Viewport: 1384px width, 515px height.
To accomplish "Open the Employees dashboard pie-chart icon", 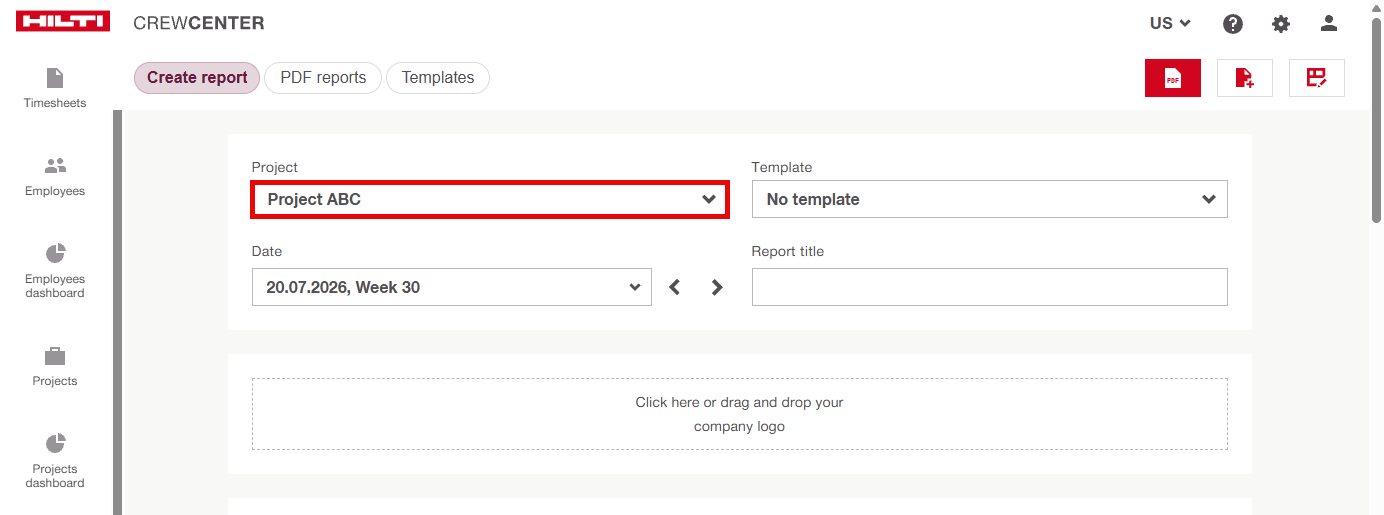I will click(x=55, y=253).
